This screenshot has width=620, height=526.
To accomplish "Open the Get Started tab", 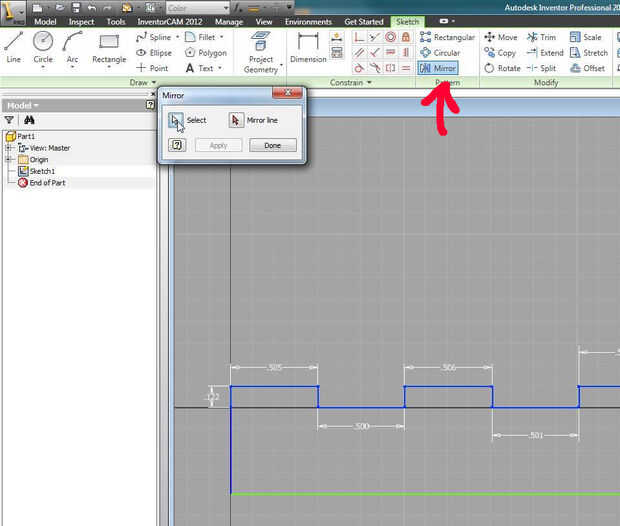I will pos(364,22).
